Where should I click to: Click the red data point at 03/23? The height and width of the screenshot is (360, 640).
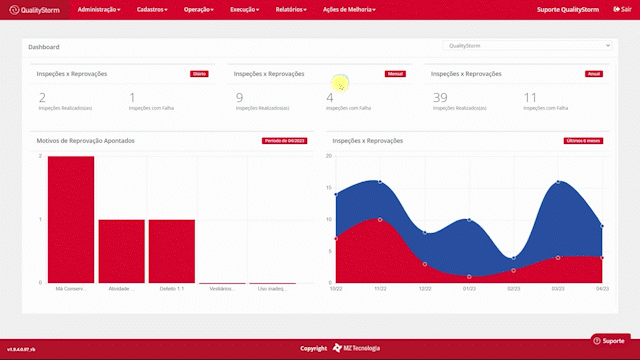click(558, 258)
